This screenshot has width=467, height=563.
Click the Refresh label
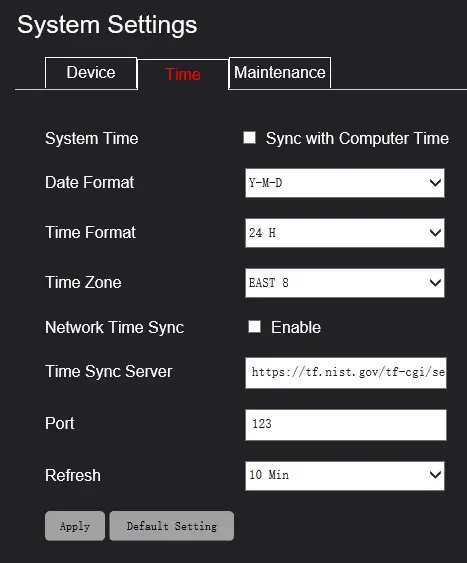tap(73, 475)
